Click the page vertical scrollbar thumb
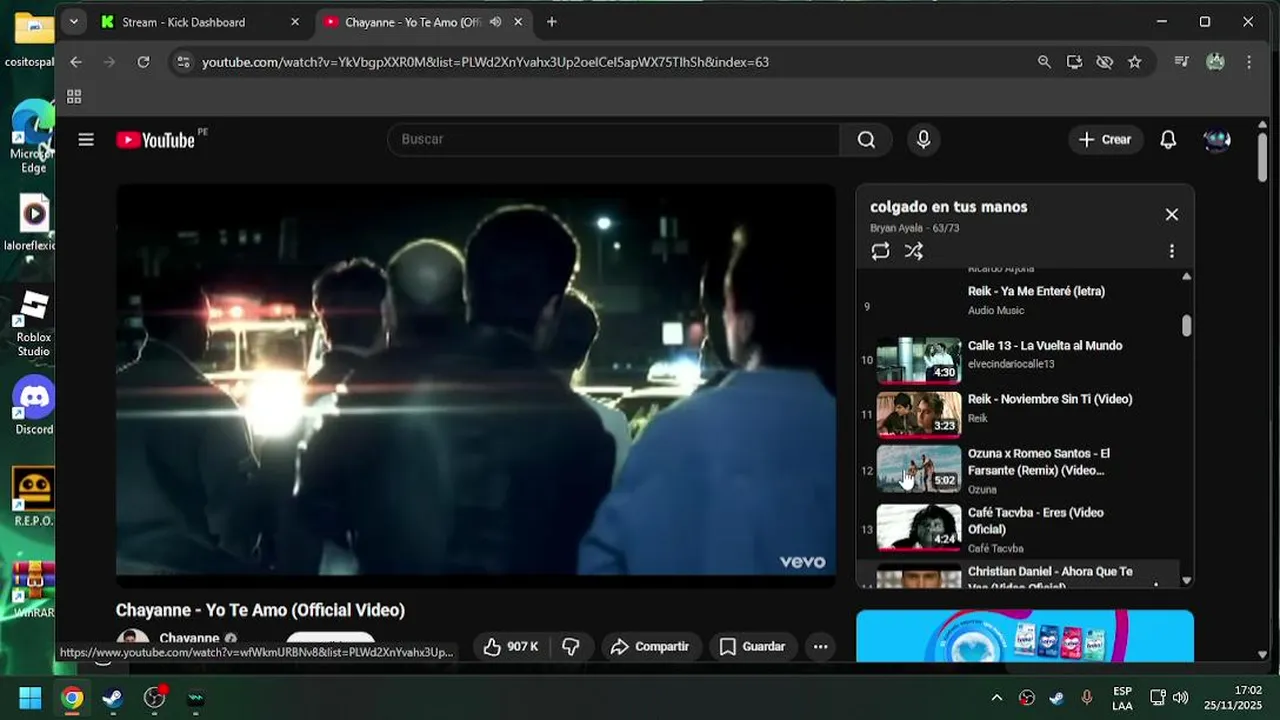 click(1263, 157)
